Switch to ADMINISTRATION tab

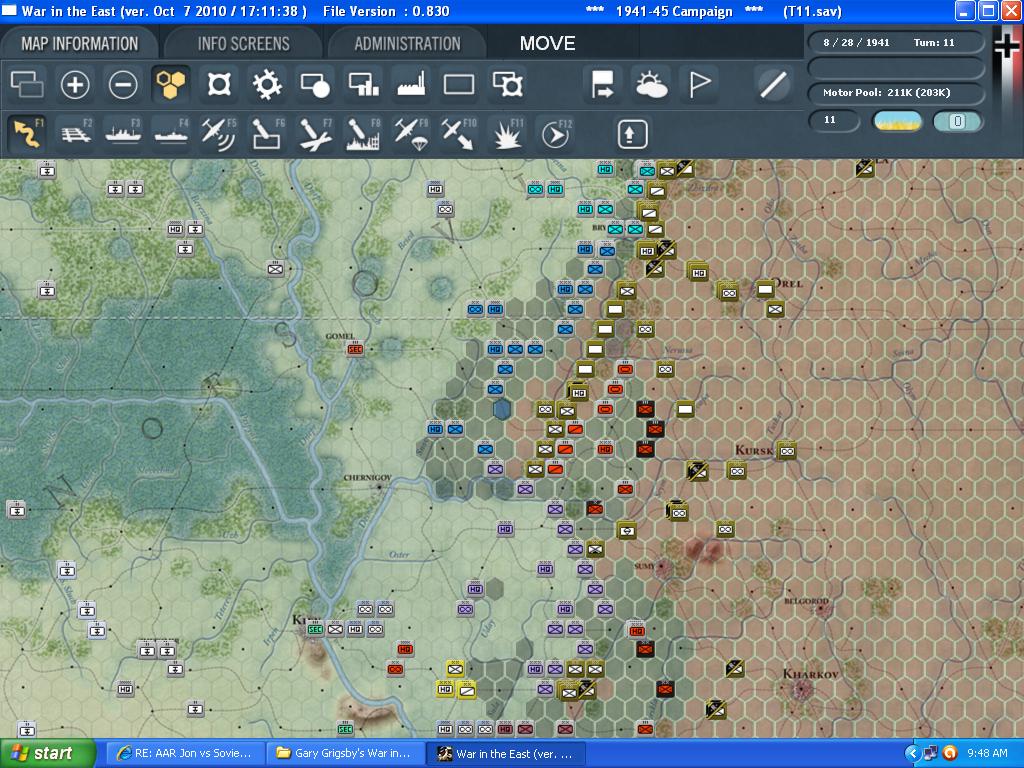tap(408, 44)
